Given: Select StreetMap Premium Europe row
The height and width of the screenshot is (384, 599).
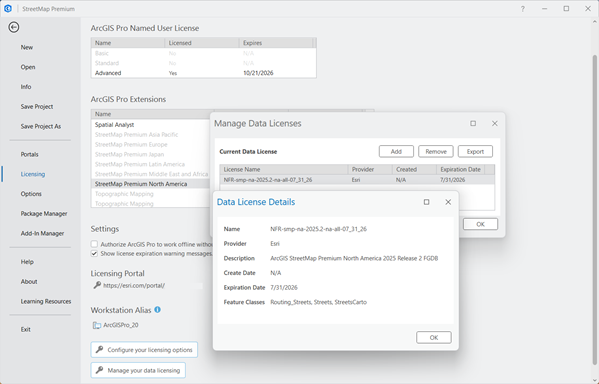Looking at the screenshot, I should tap(151, 144).
